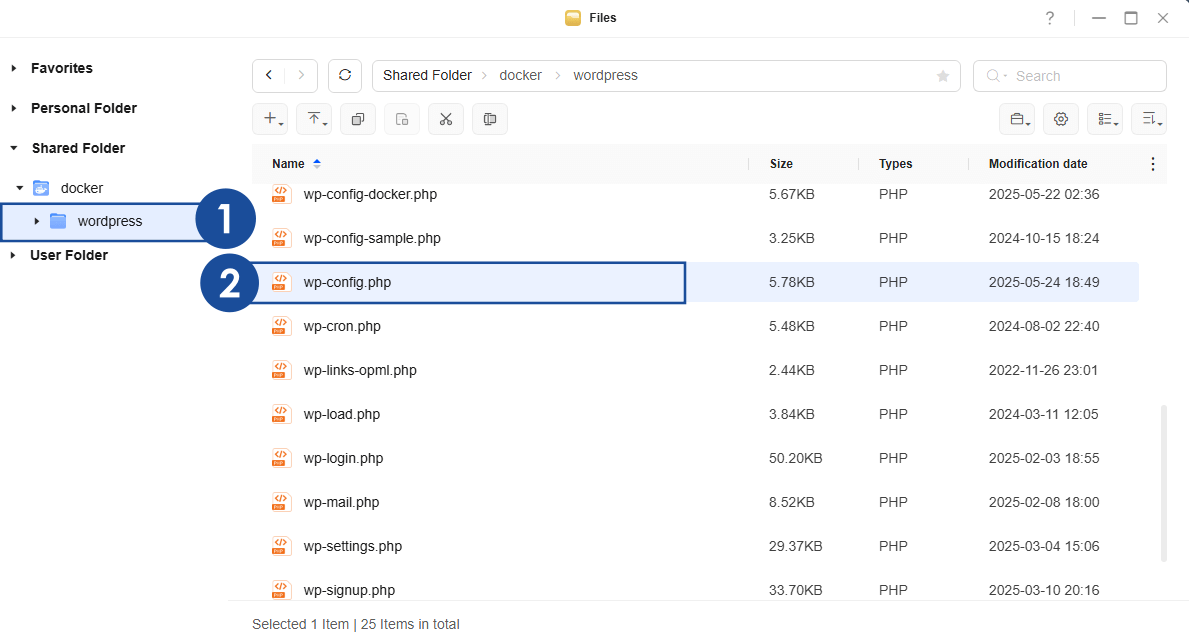1189x642 pixels.
Task: Open the column options three-dot menu
Action: point(1153,164)
